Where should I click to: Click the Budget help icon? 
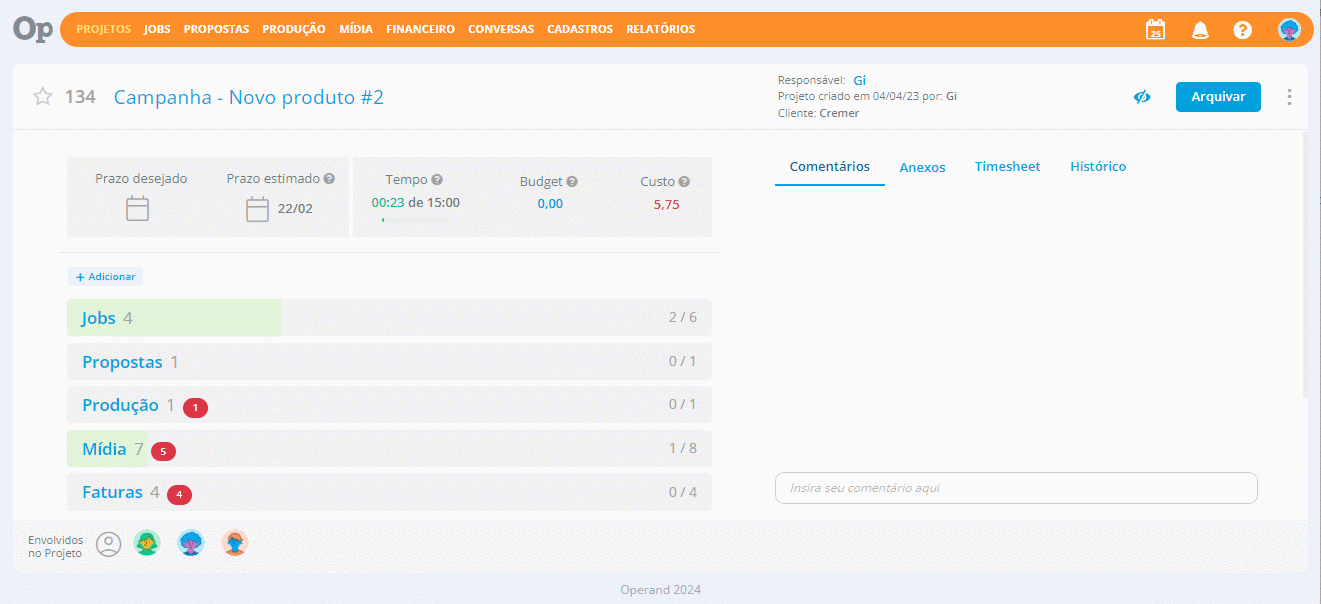point(572,182)
